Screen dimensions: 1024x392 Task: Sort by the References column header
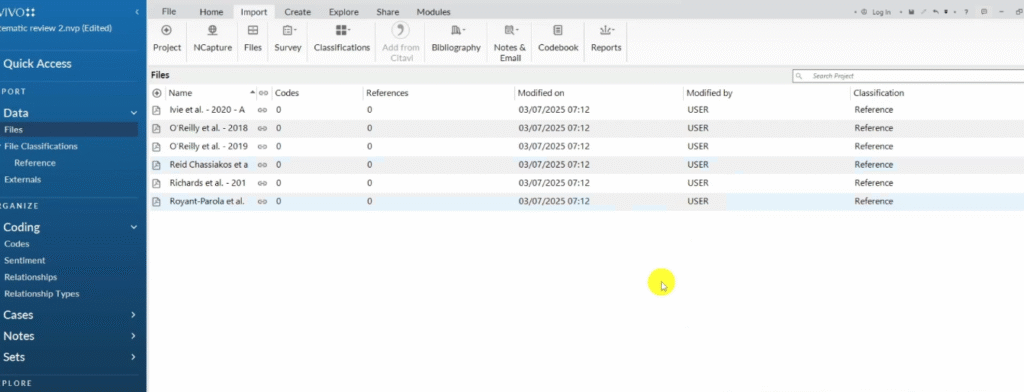point(387,93)
